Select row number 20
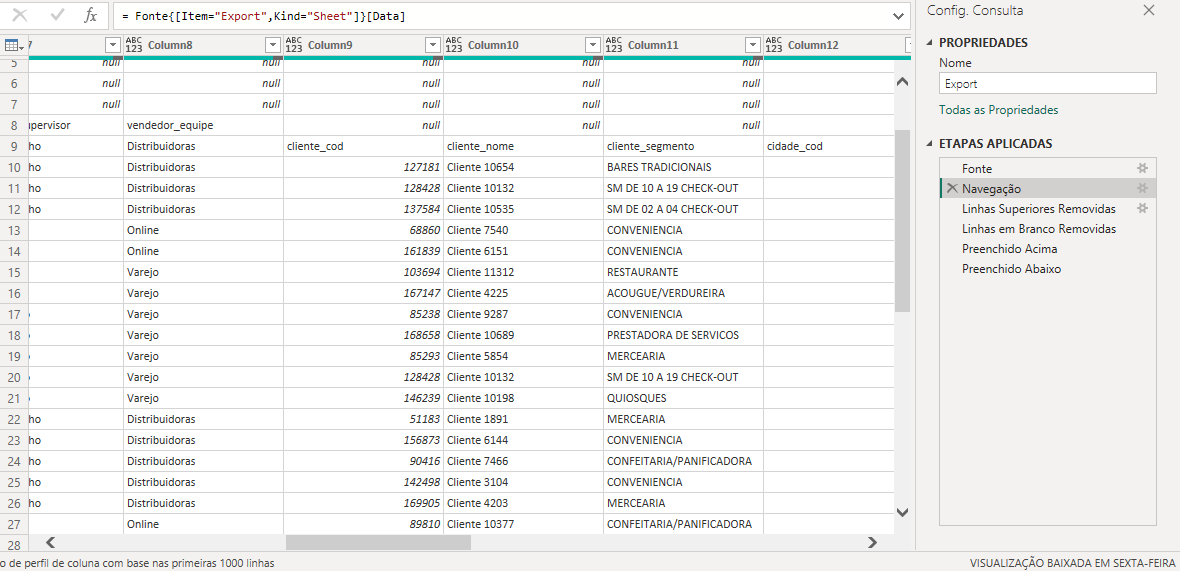The width and height of the screenshot is (1180, 571). click(14, 377)
